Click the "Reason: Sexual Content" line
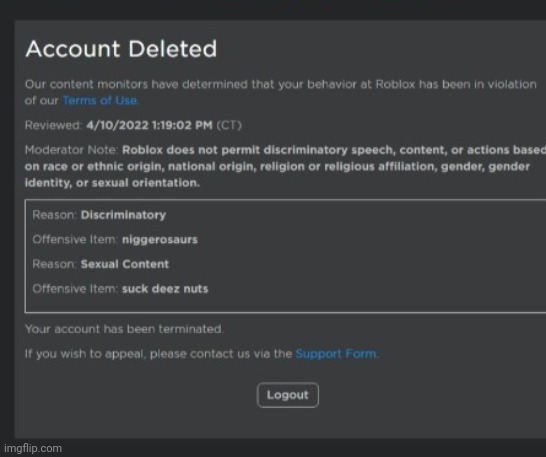546x457 pixels. [x=101, y=264]
